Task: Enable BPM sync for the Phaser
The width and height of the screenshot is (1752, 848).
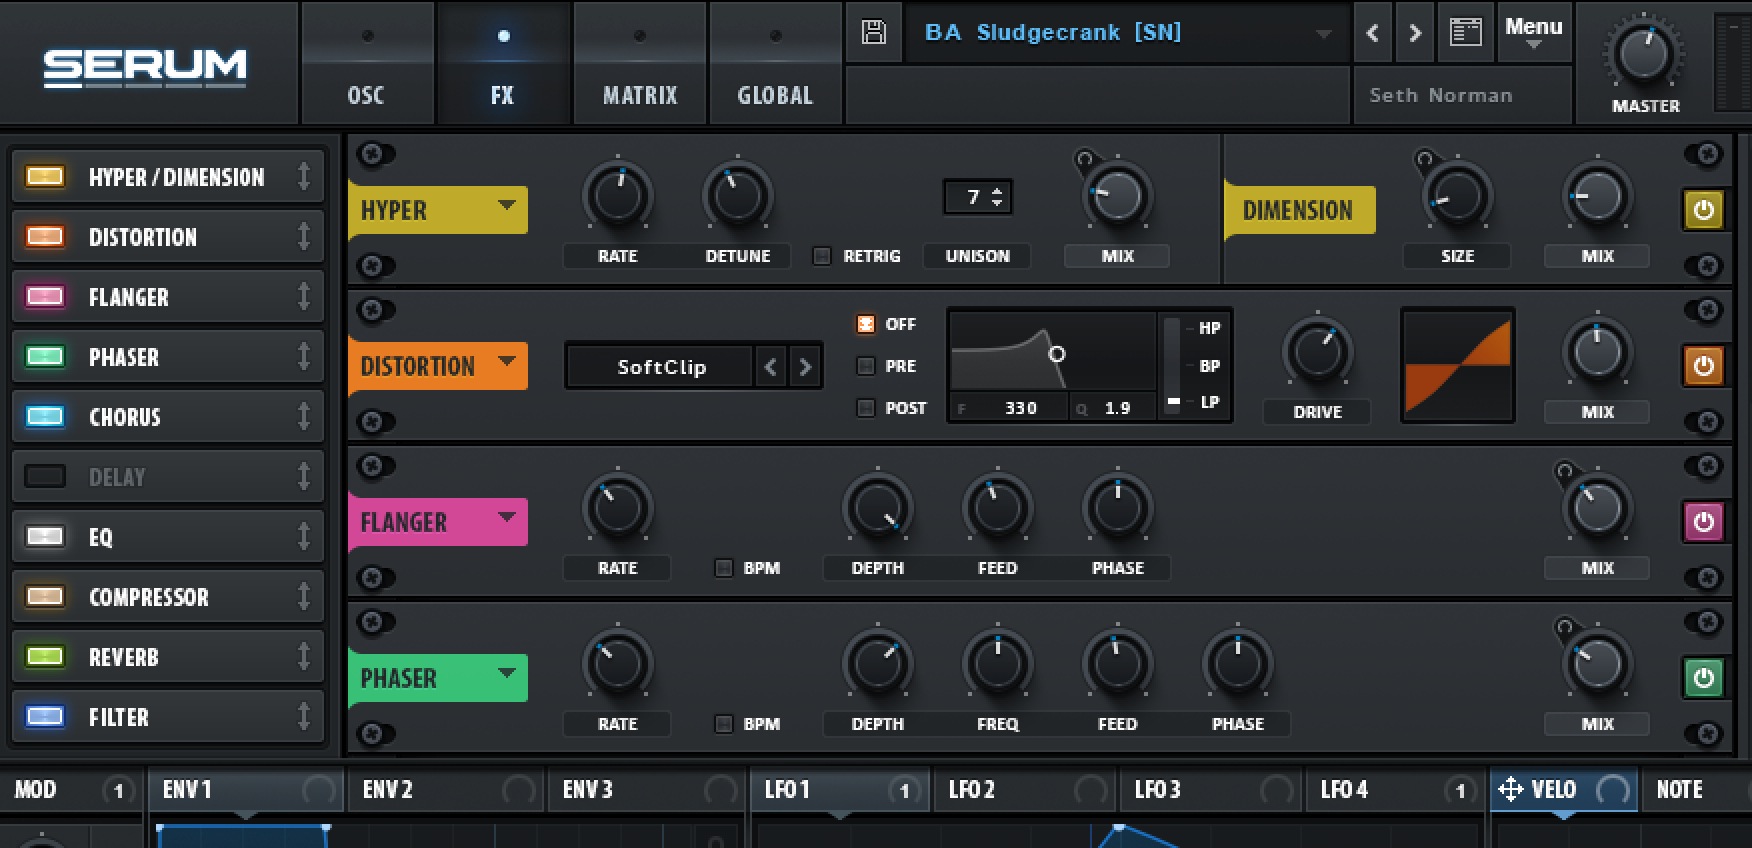Action: (x=724, y=724)
